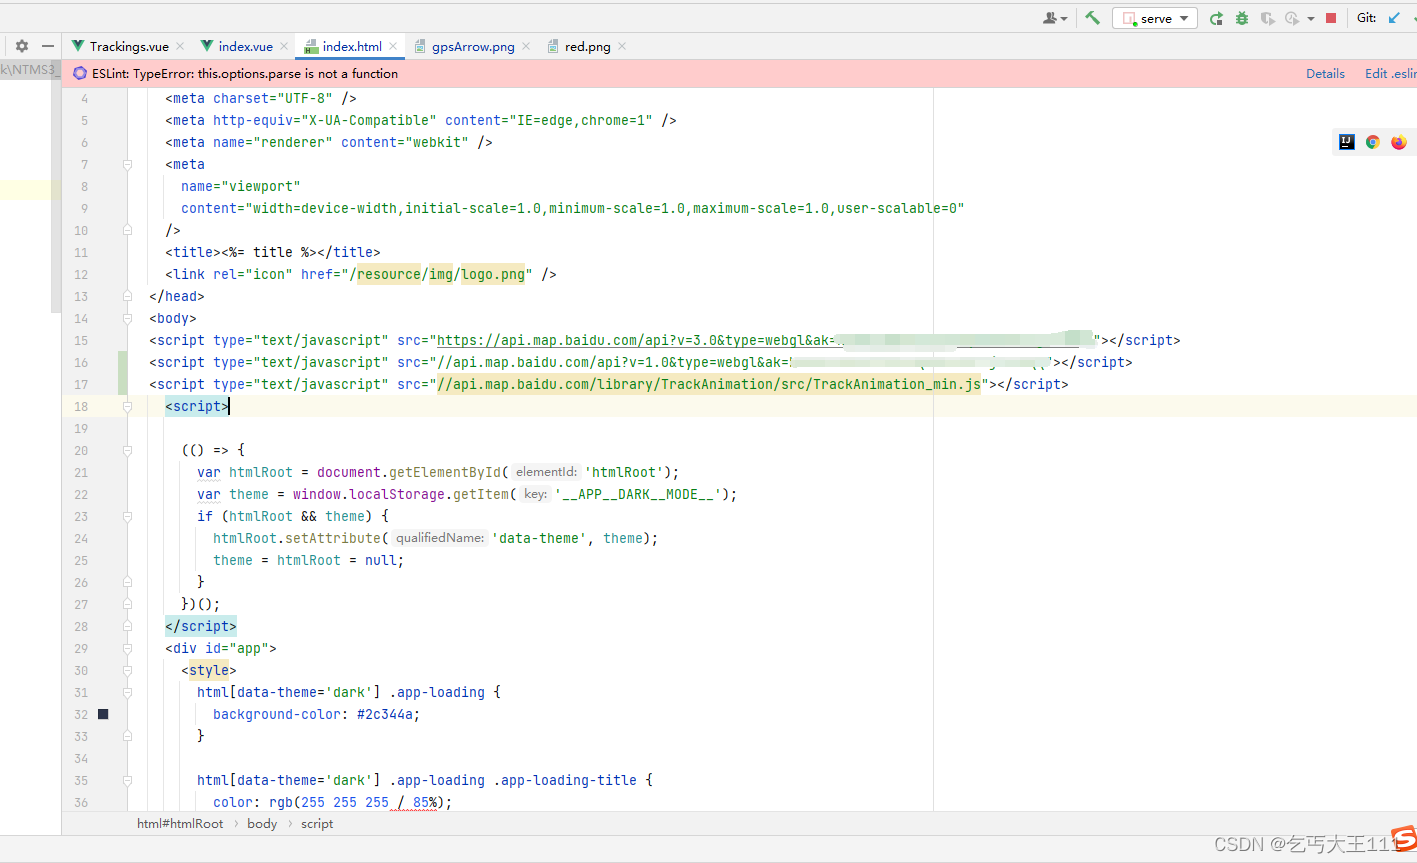
Task: Place cursor after opening script tag line 18
Action: coord(230,406)
